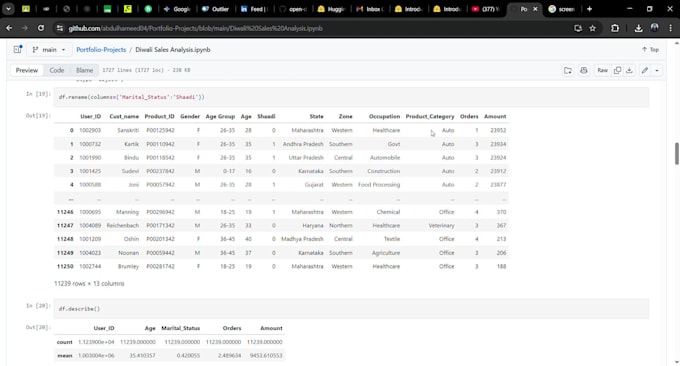Screen dimensions: 680x366
Task: Click the Gujarat state cell
Action: pos(314,185)
